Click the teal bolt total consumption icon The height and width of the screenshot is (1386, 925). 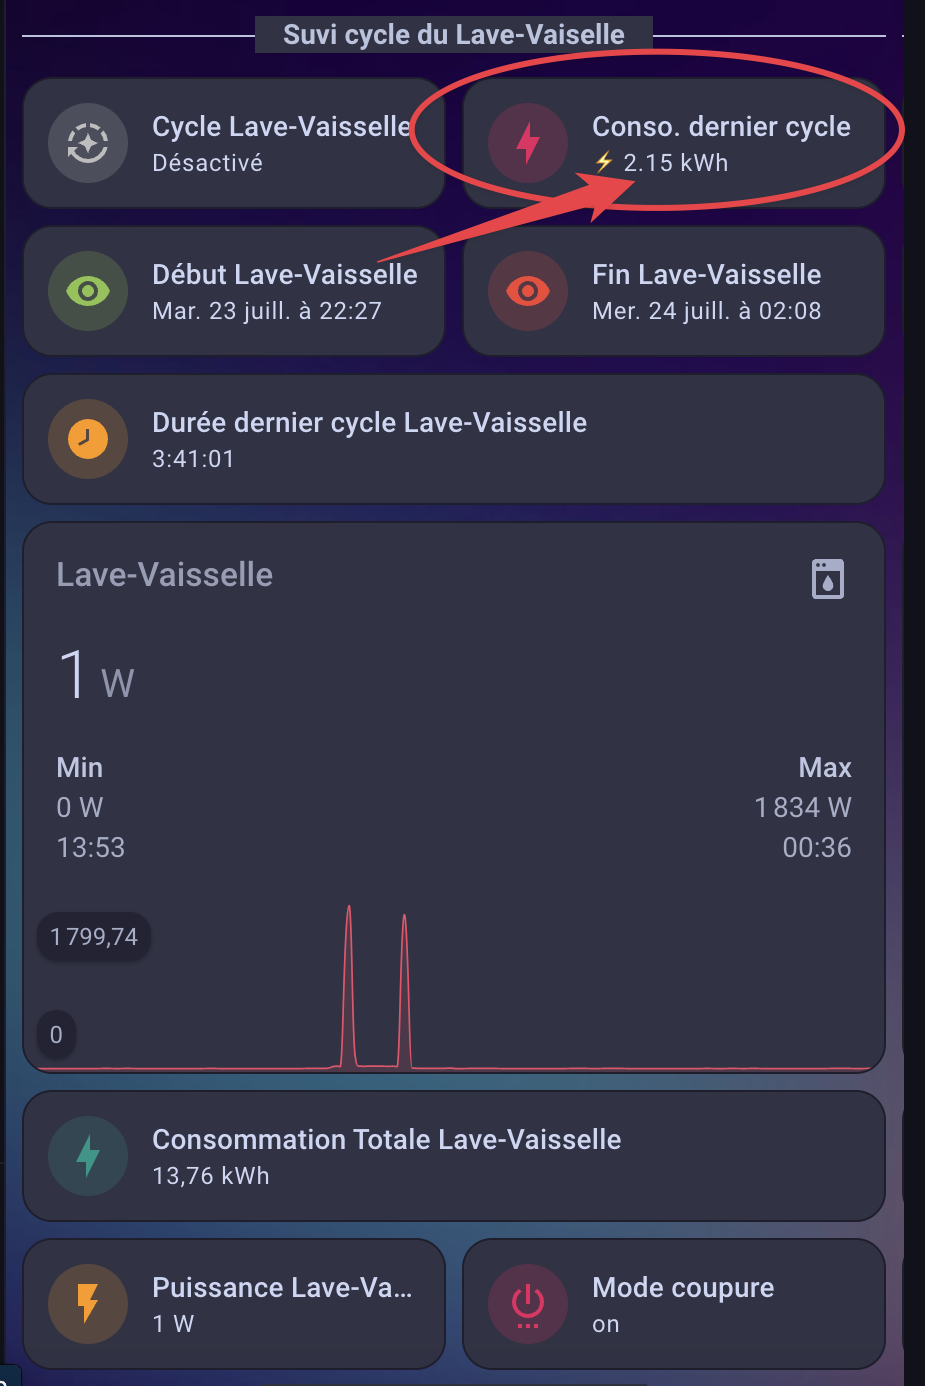coord(88,1156)
